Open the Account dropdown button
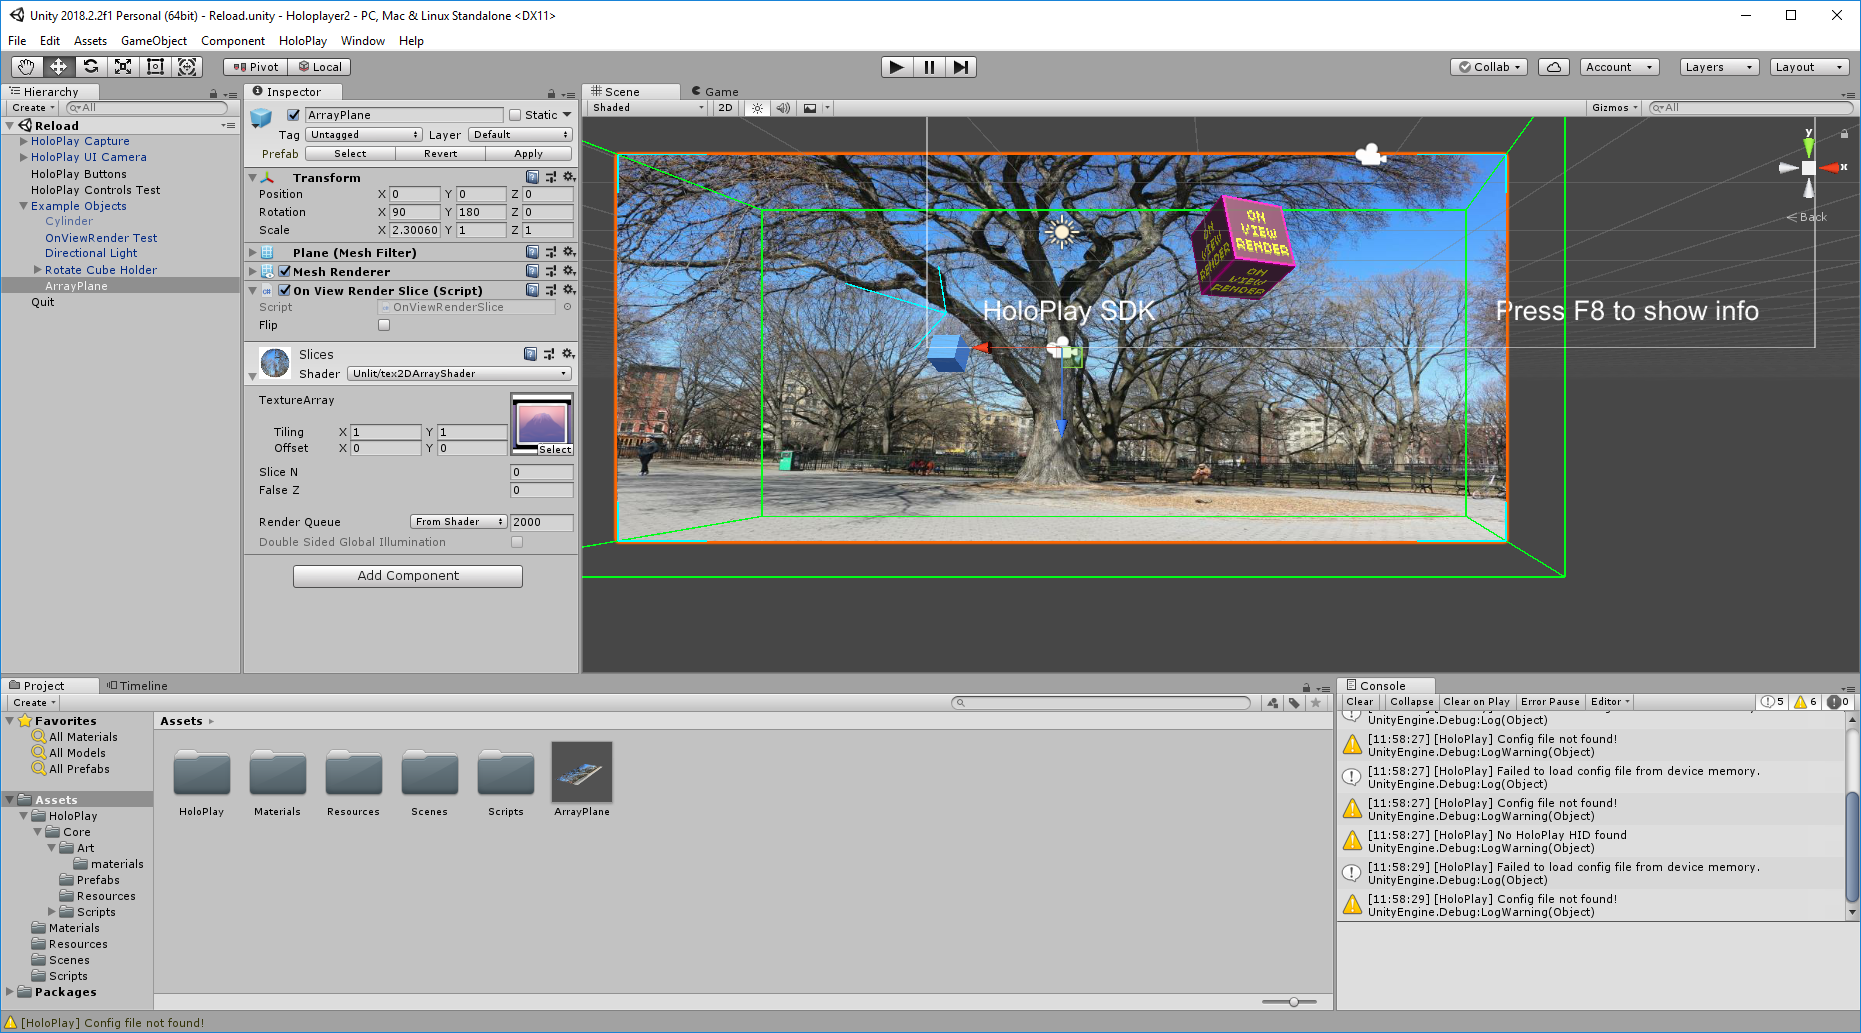This screenshot has height=1033, width=1861. [1620, 67]
